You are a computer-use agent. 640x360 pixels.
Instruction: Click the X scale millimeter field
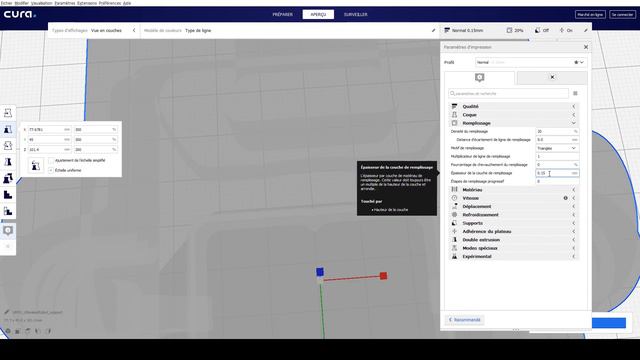tap(49, 129)
